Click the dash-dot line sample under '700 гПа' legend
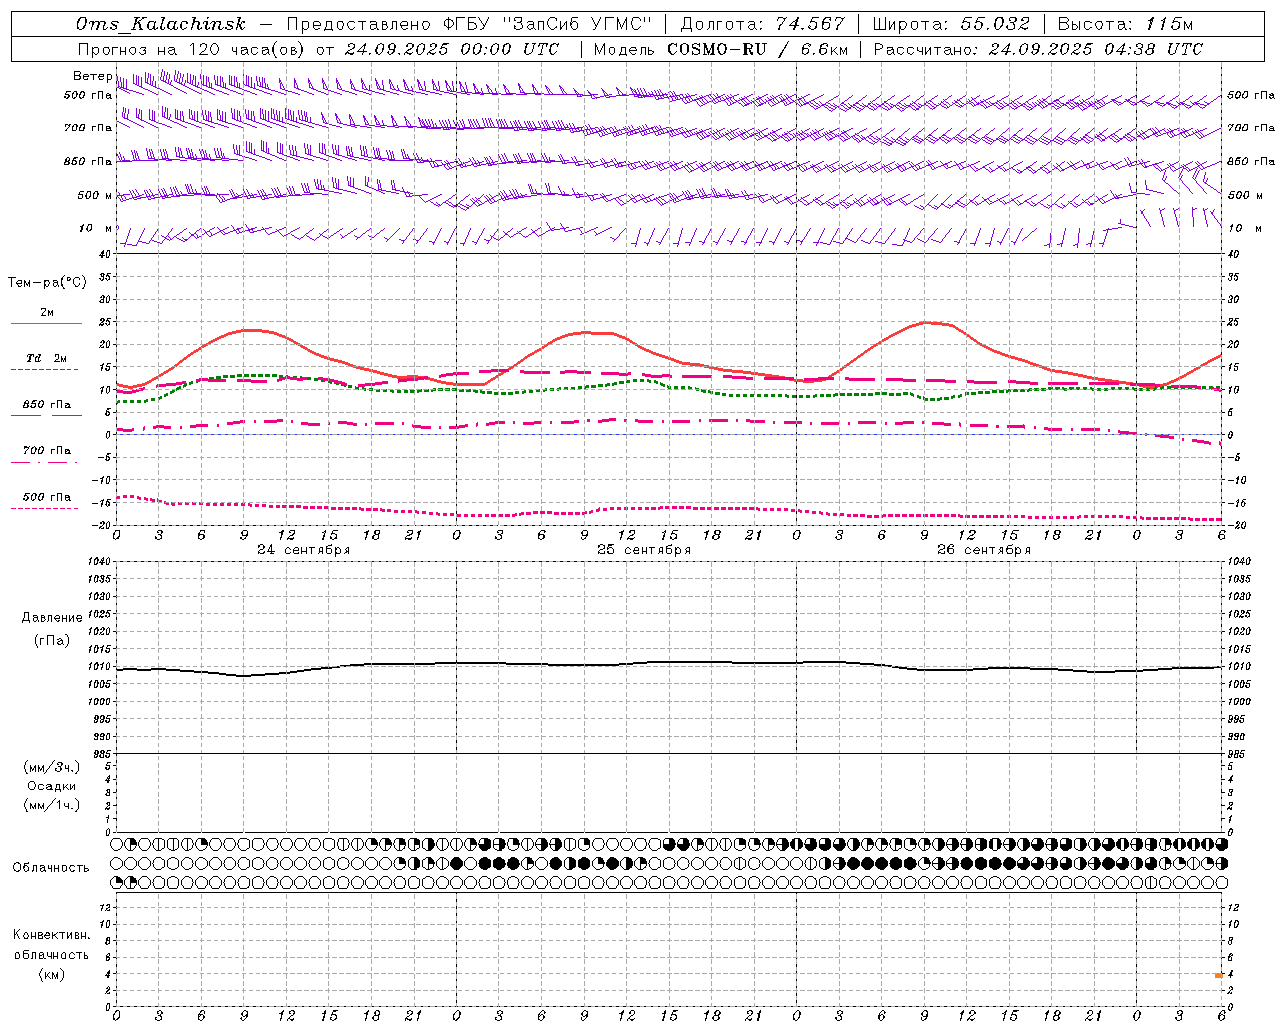Screen dimensions: 1280x1024 (x=44, y=462)
